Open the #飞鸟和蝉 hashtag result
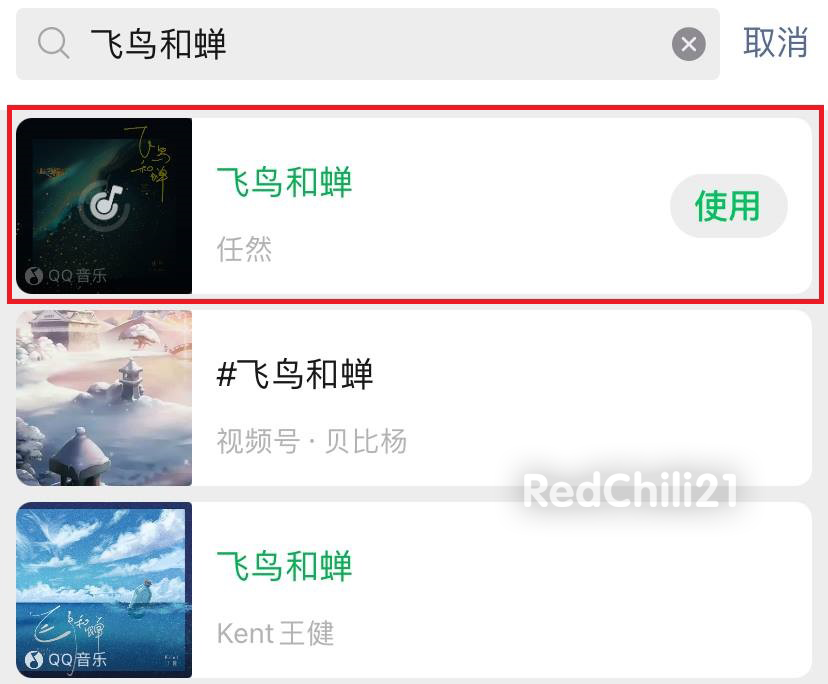The height and width of the screenshot is (684, 828). coord(295,374)
